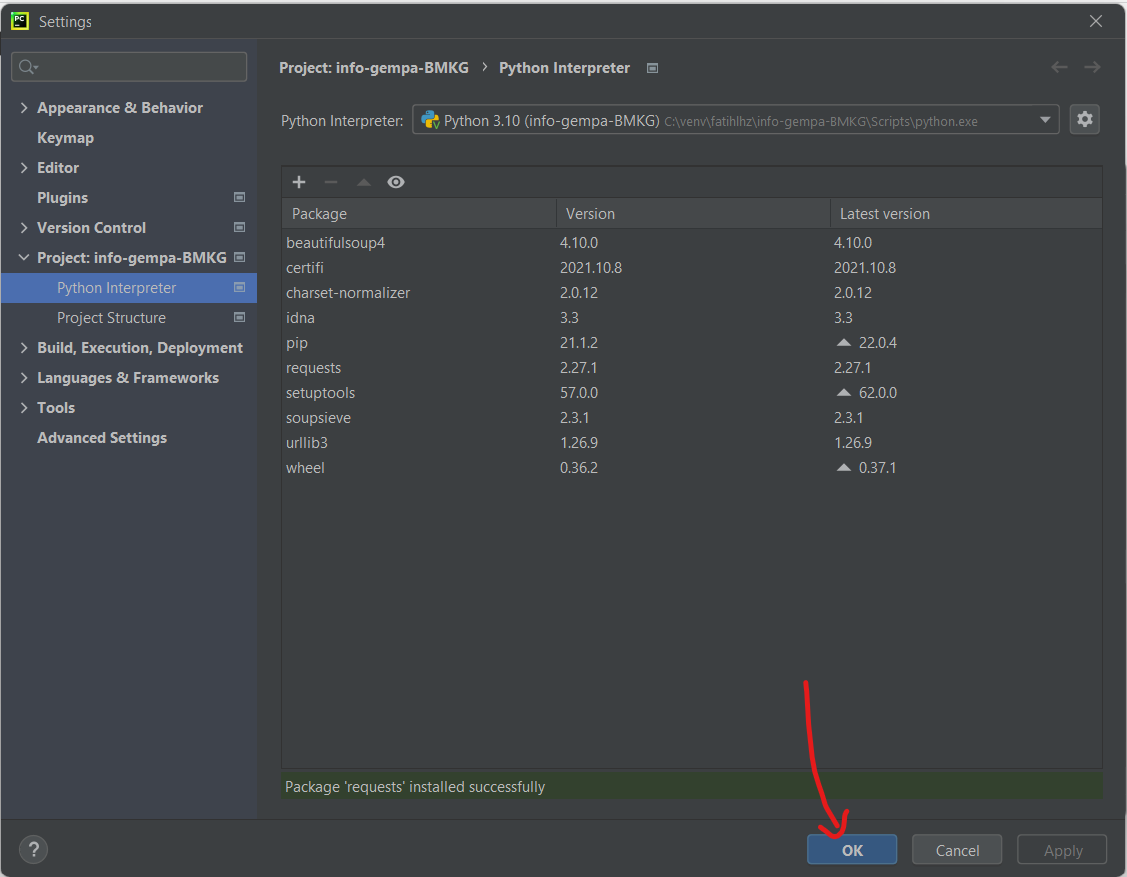This screenshot has height=877, width=1127.
Task: Click the back navigation arrow
Action: pyautogui.click(x=1059, y=67)
